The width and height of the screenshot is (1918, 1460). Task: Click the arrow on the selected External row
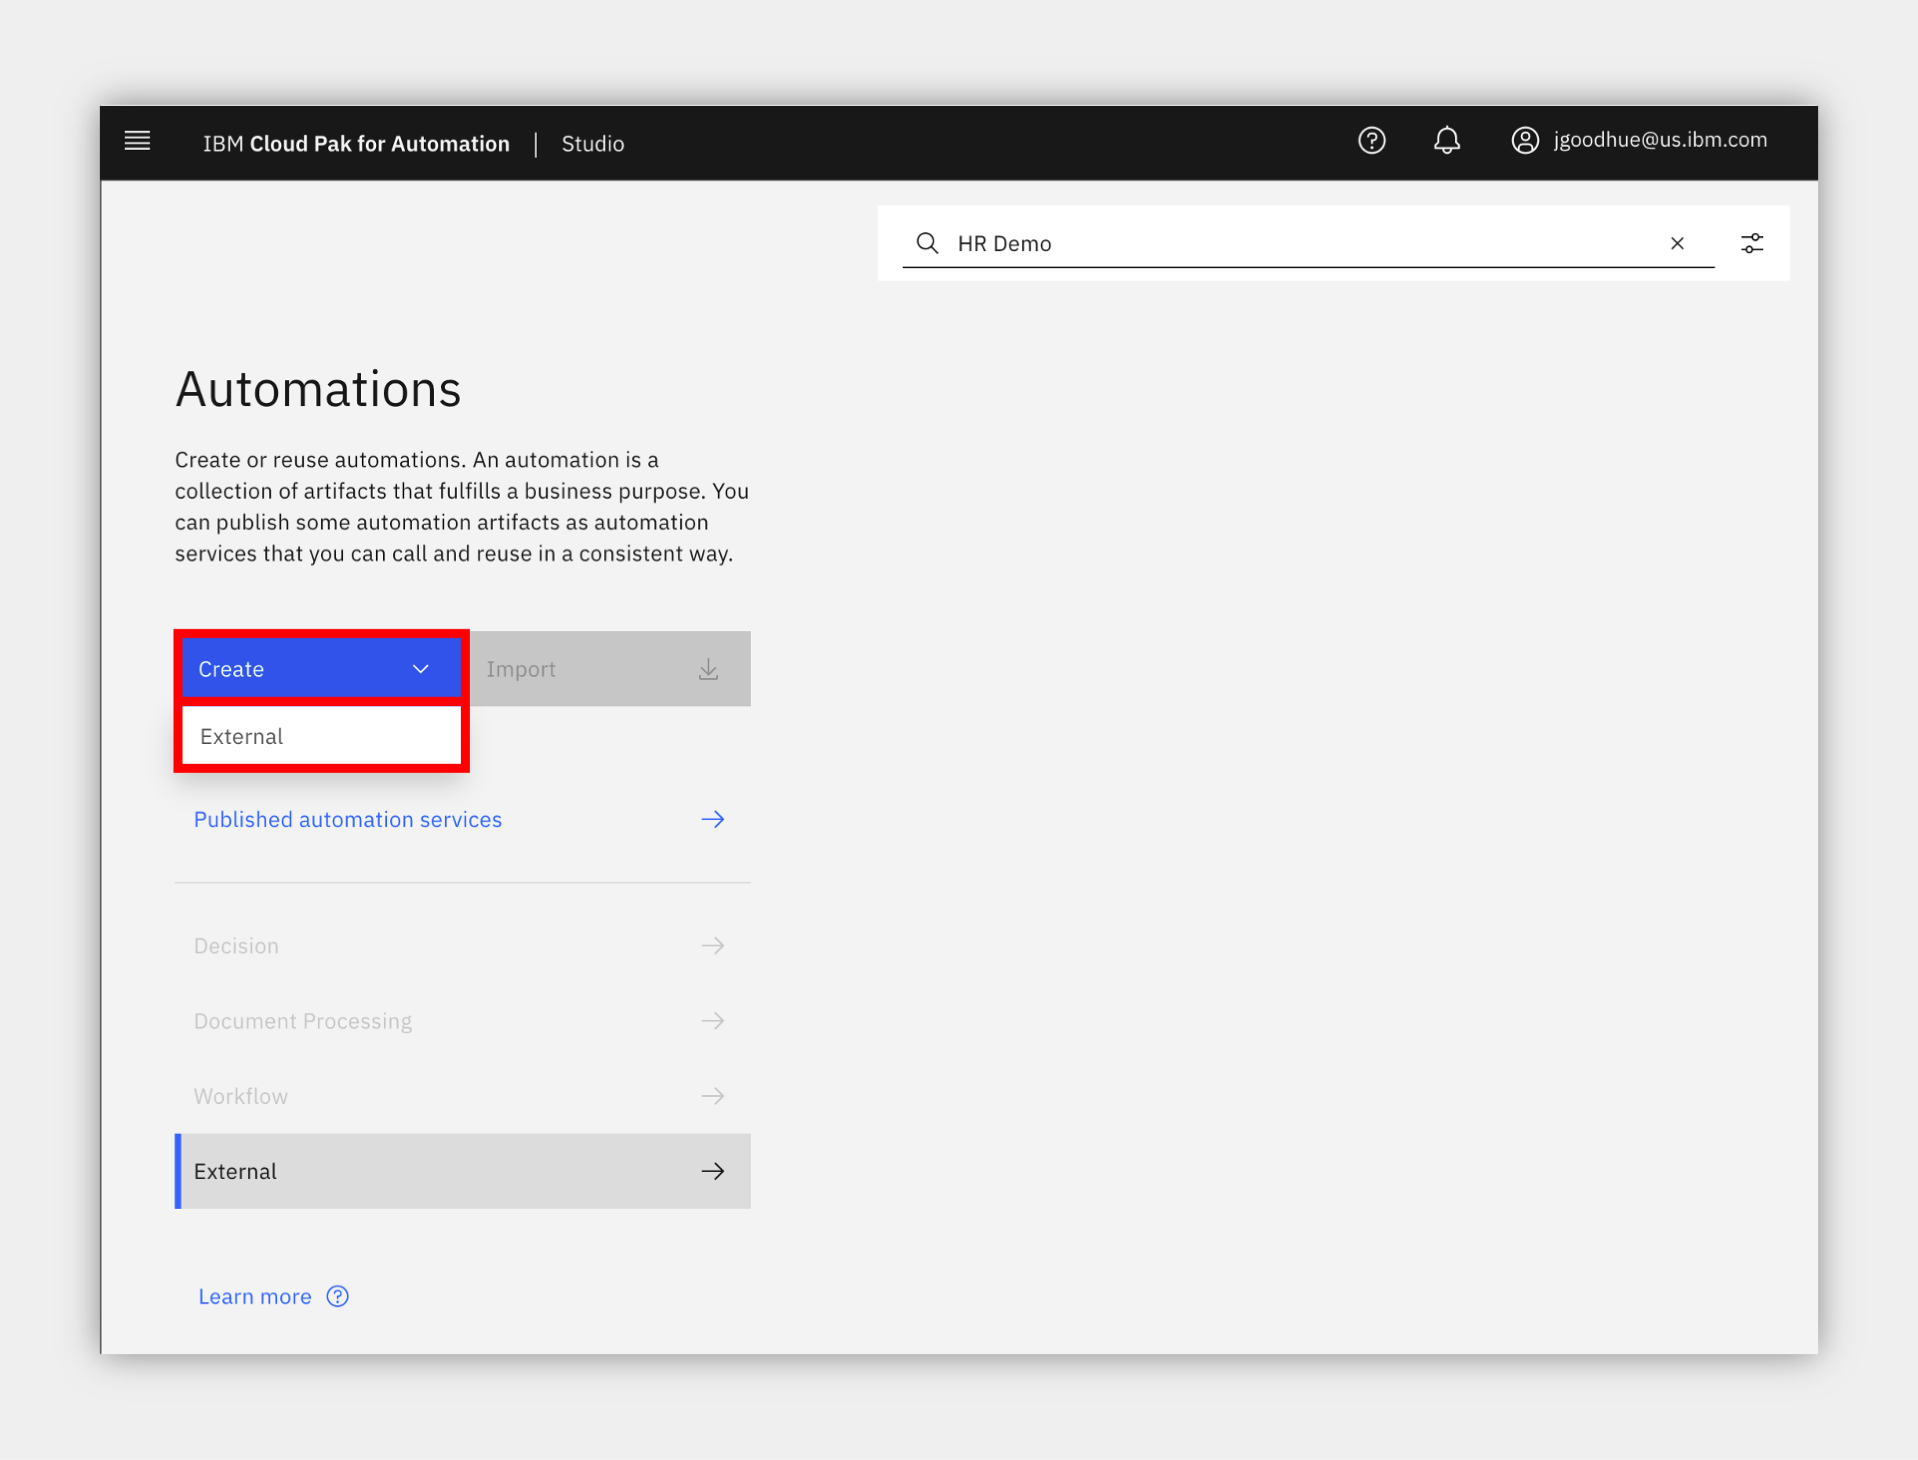pos(713,1171)
